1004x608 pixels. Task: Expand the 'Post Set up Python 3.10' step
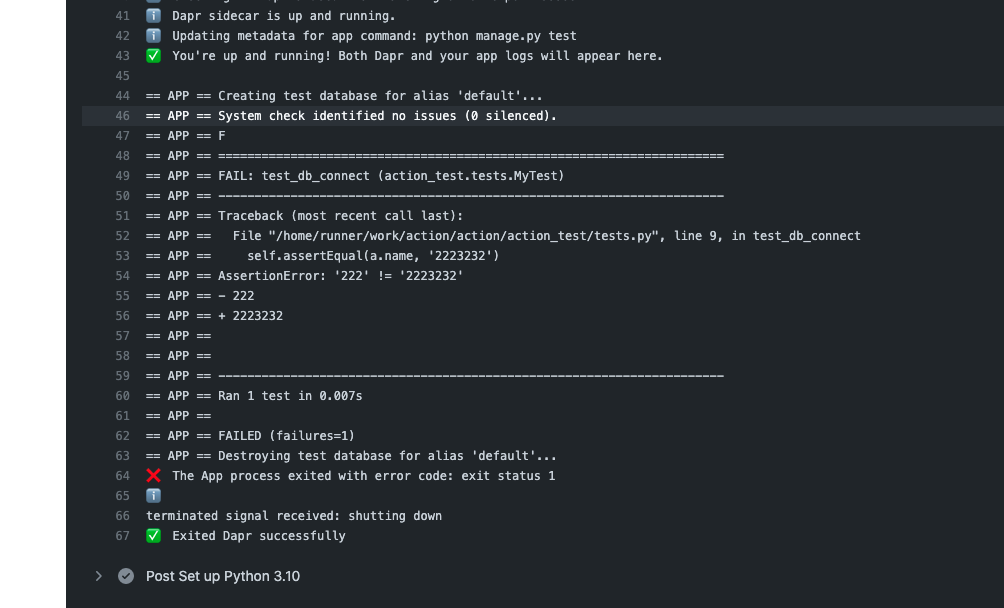click(x=98, y=576)
